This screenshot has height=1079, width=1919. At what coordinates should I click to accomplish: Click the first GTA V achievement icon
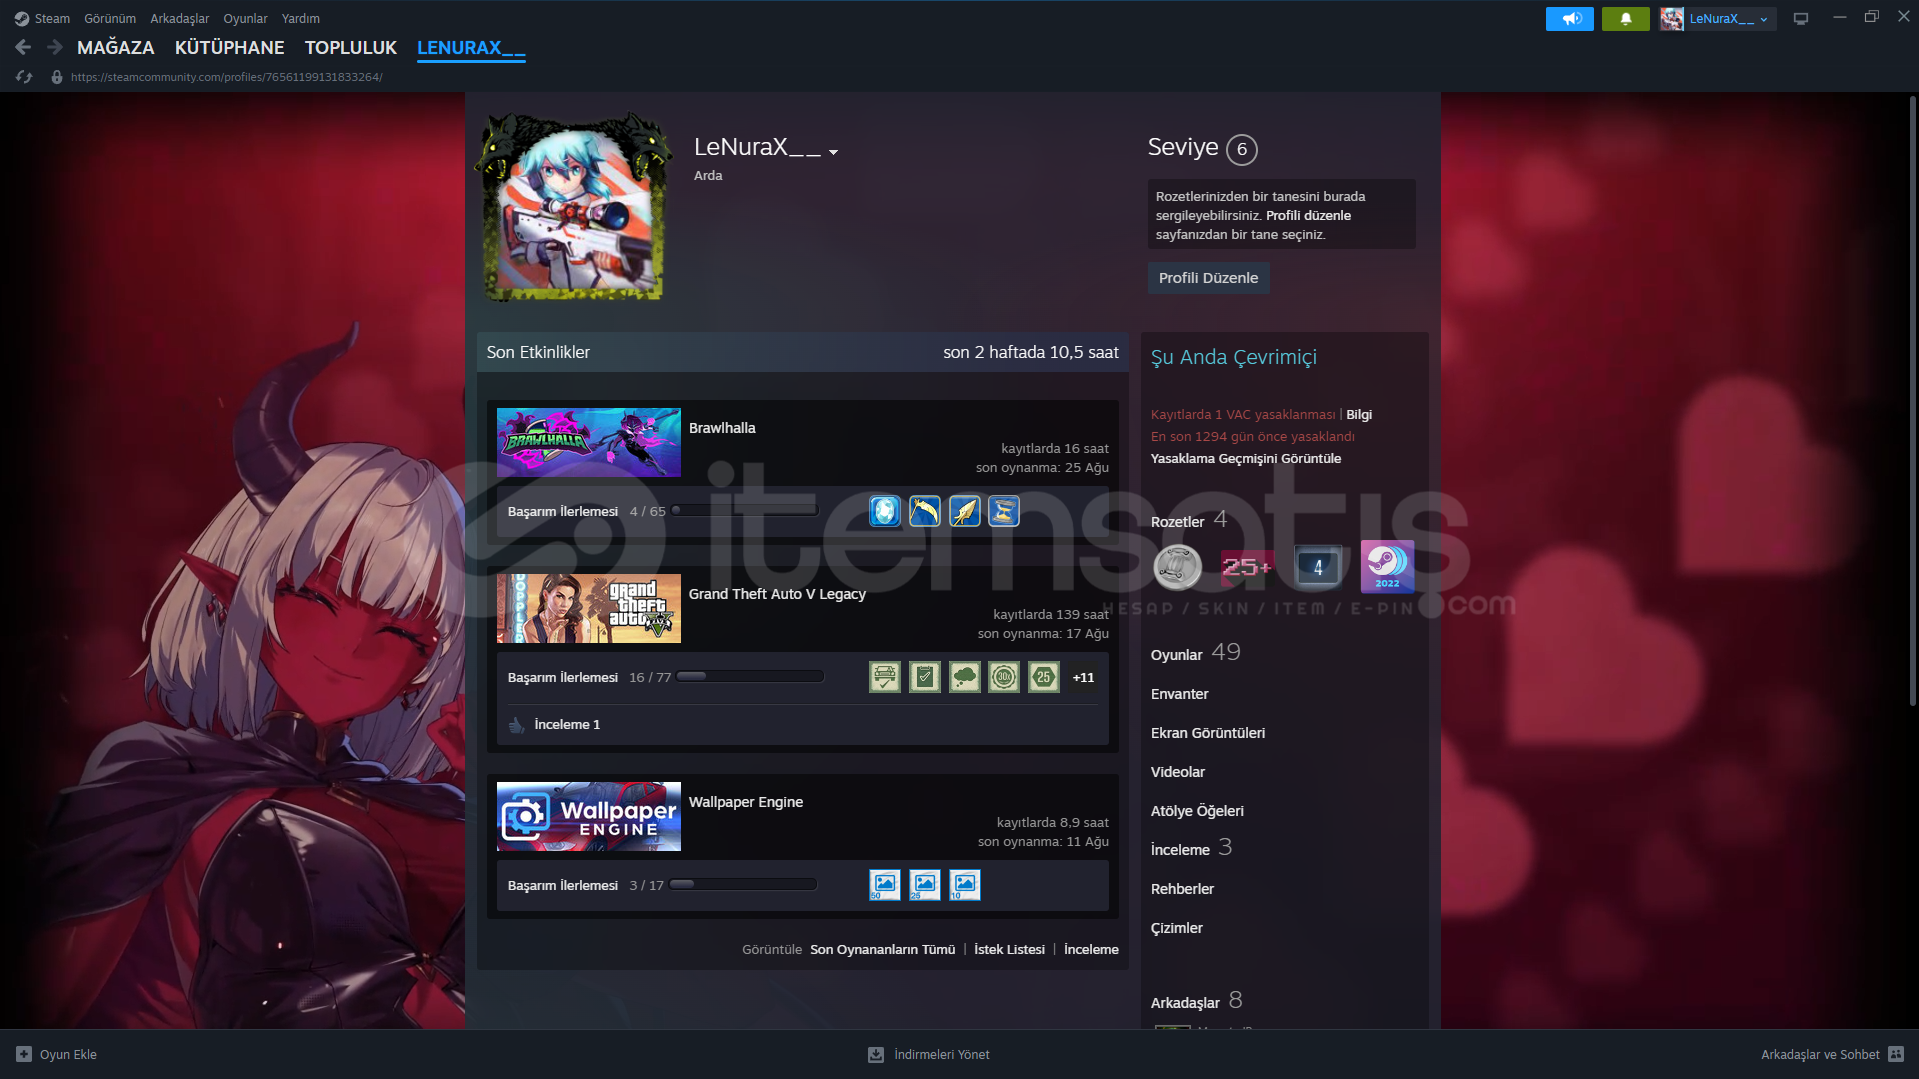pyautogui.click(x=885, y=677)
